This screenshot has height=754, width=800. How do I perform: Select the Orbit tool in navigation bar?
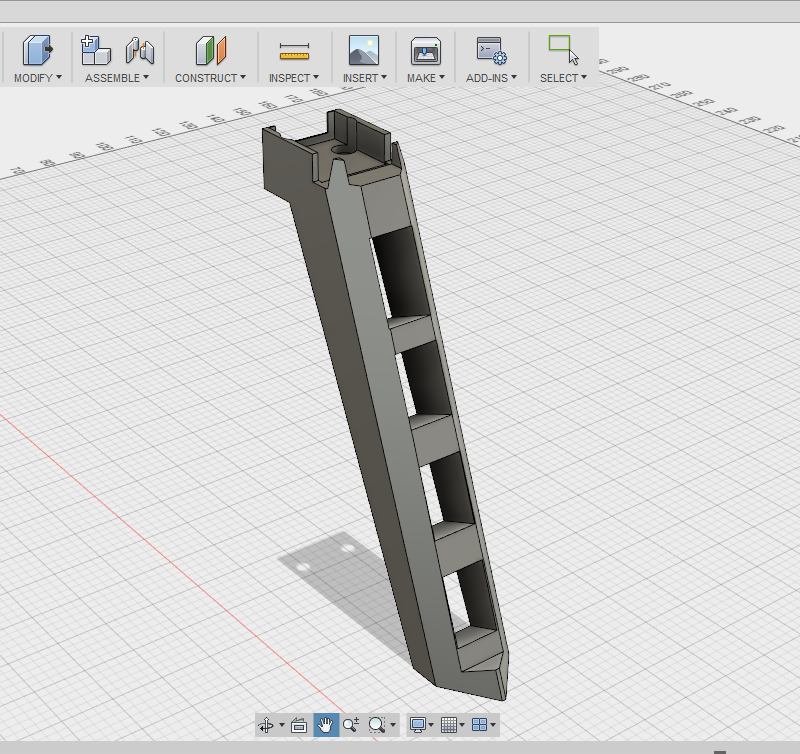(266, 725)
